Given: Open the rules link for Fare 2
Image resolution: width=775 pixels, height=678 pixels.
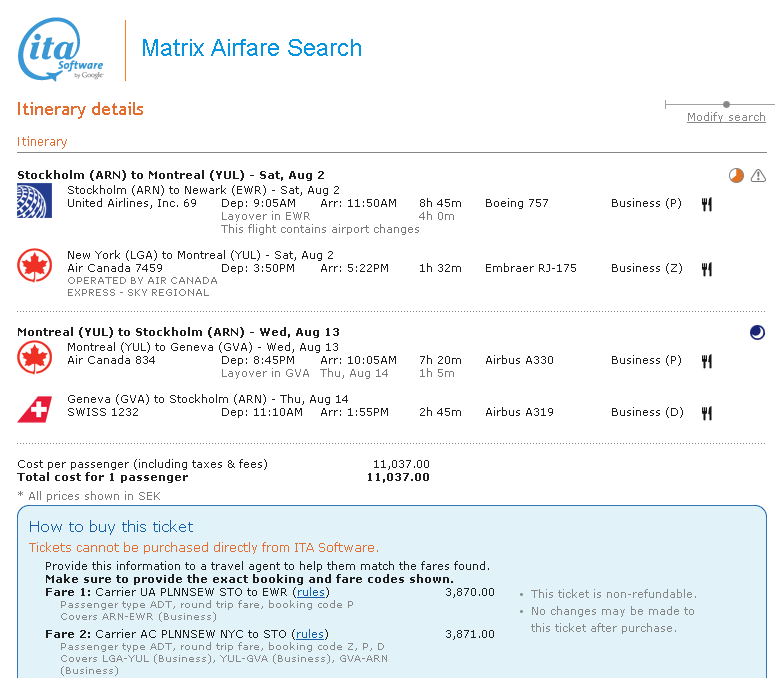Looking at the screenshot, I should [x=310, y=634].
